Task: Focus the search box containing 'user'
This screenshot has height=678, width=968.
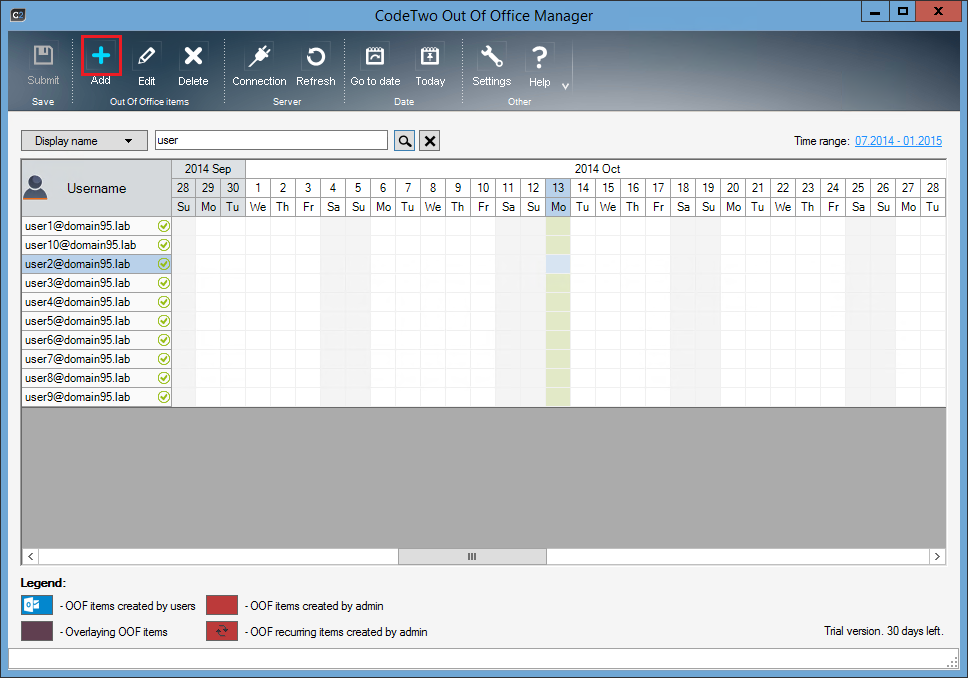Action: (271, 140)
